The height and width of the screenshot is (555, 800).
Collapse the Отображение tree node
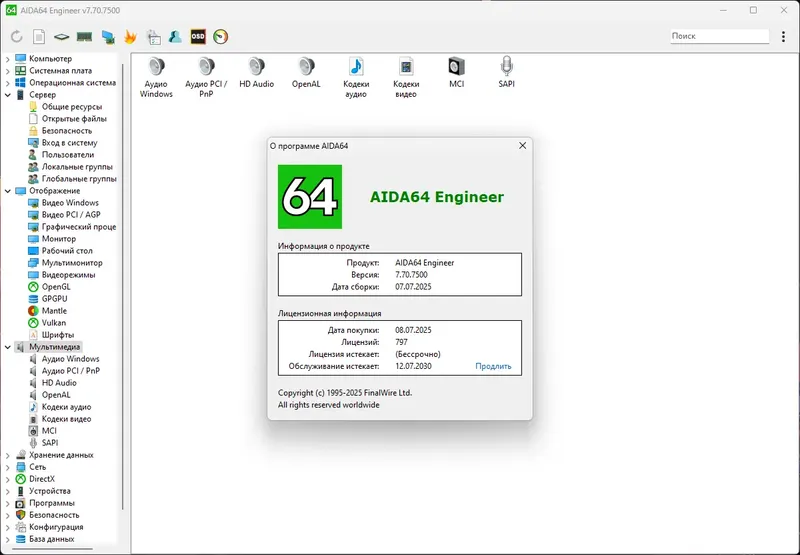7,191
